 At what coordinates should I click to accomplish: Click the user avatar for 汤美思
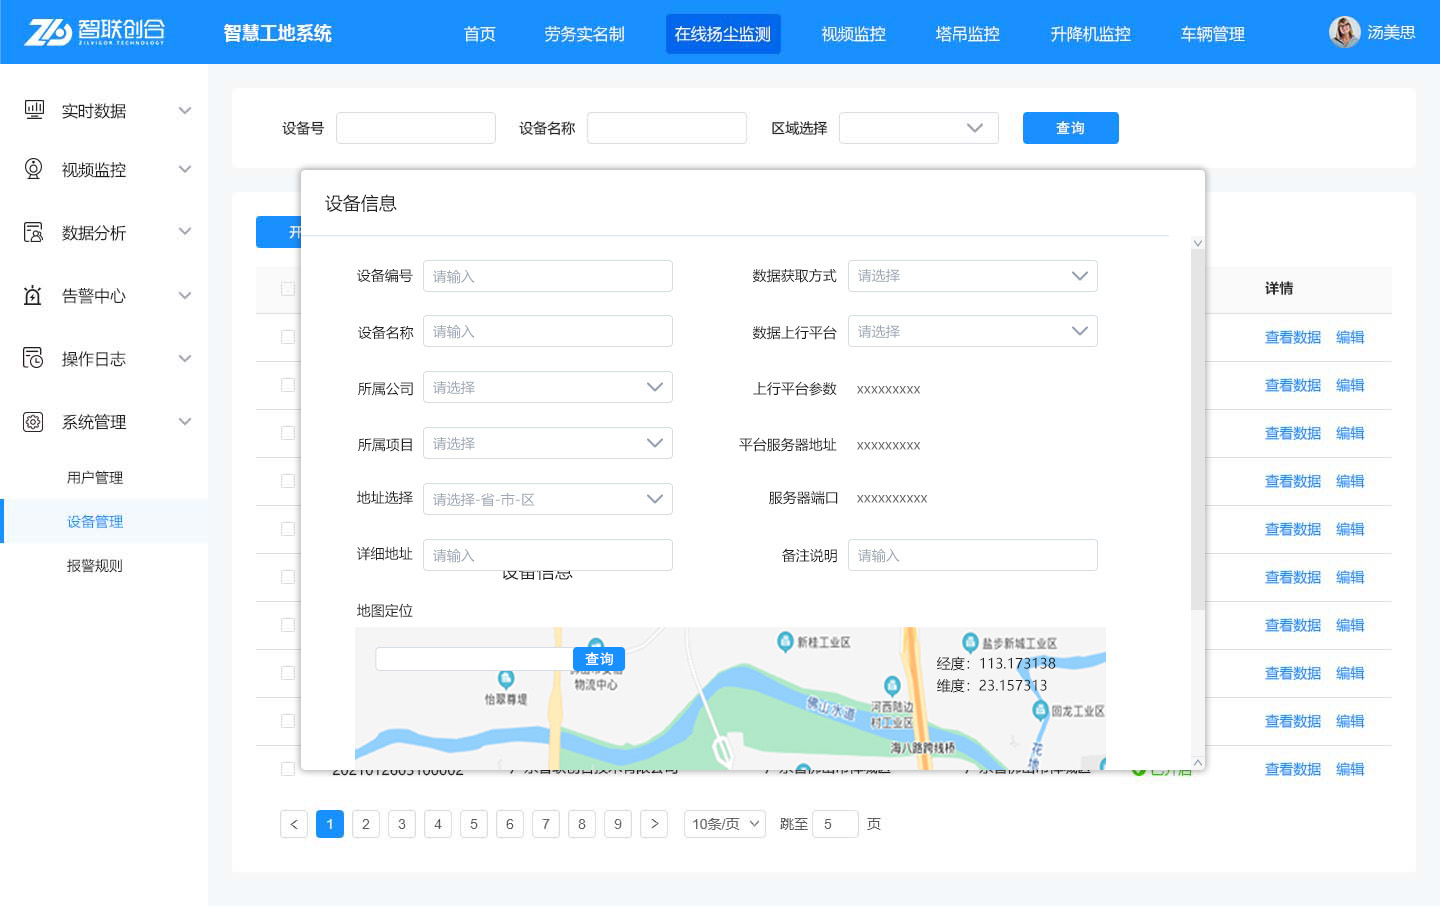pyautogui.click(x=1344, y=32)
